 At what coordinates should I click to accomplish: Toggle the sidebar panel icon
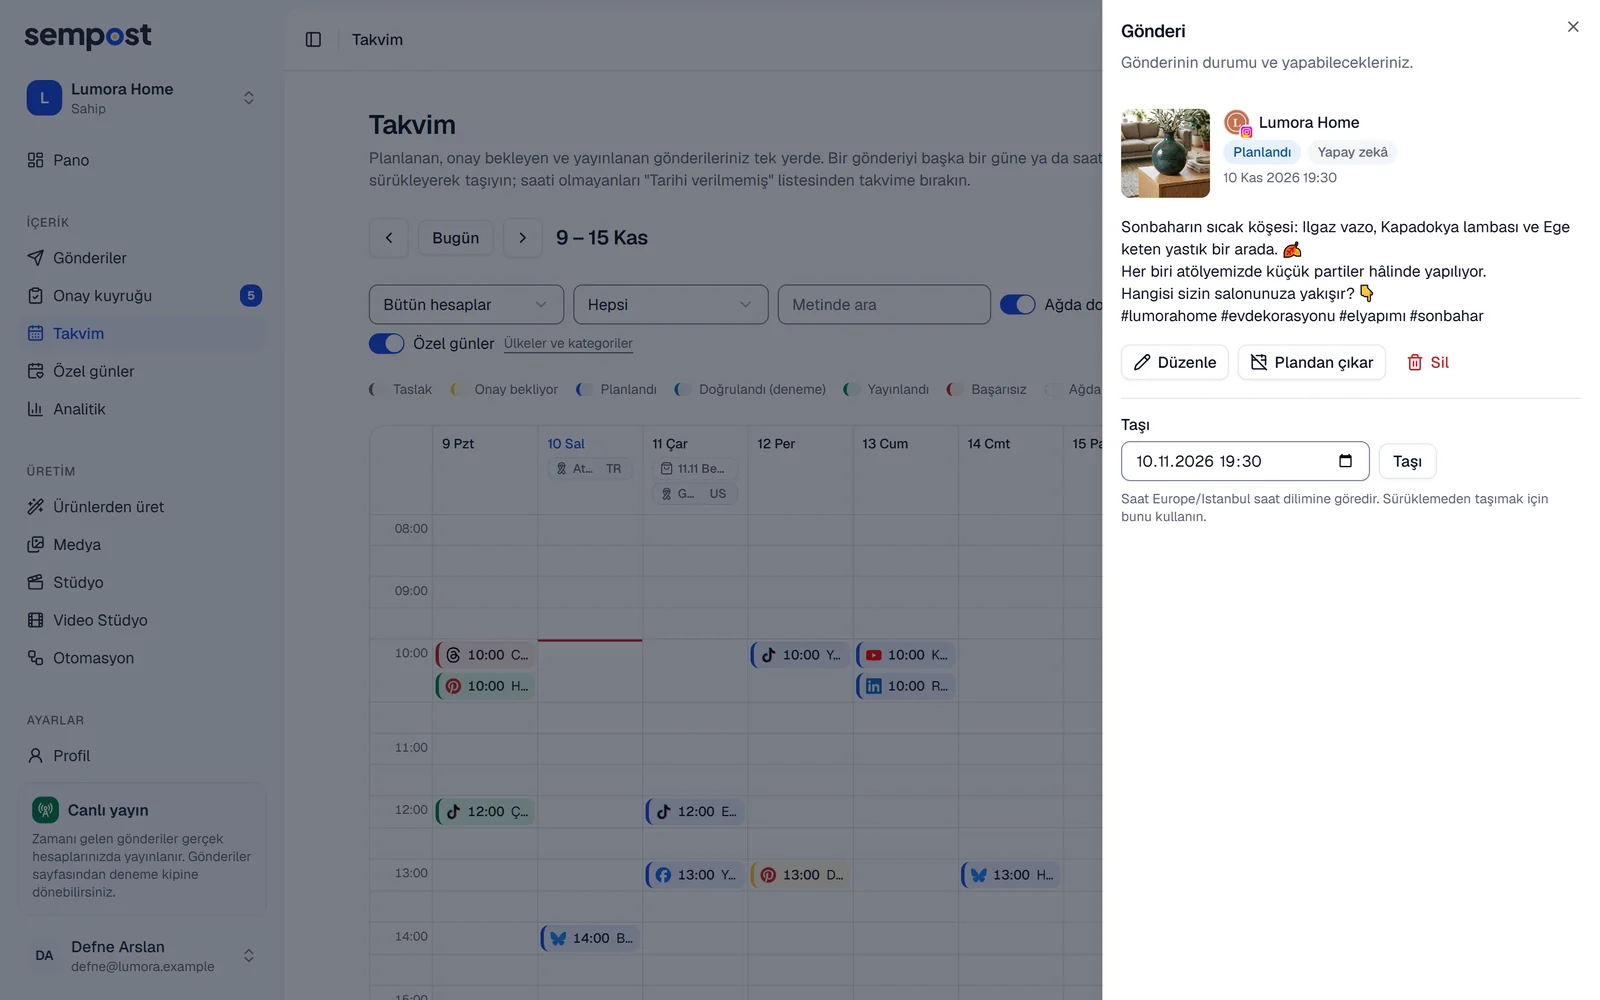point(313,39)
